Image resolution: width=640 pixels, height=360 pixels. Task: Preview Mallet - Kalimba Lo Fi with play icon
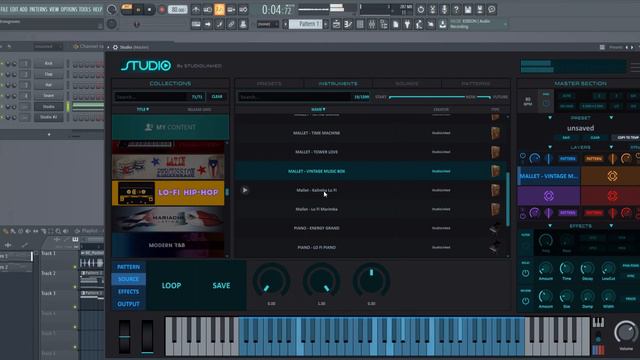pos(245,190)
